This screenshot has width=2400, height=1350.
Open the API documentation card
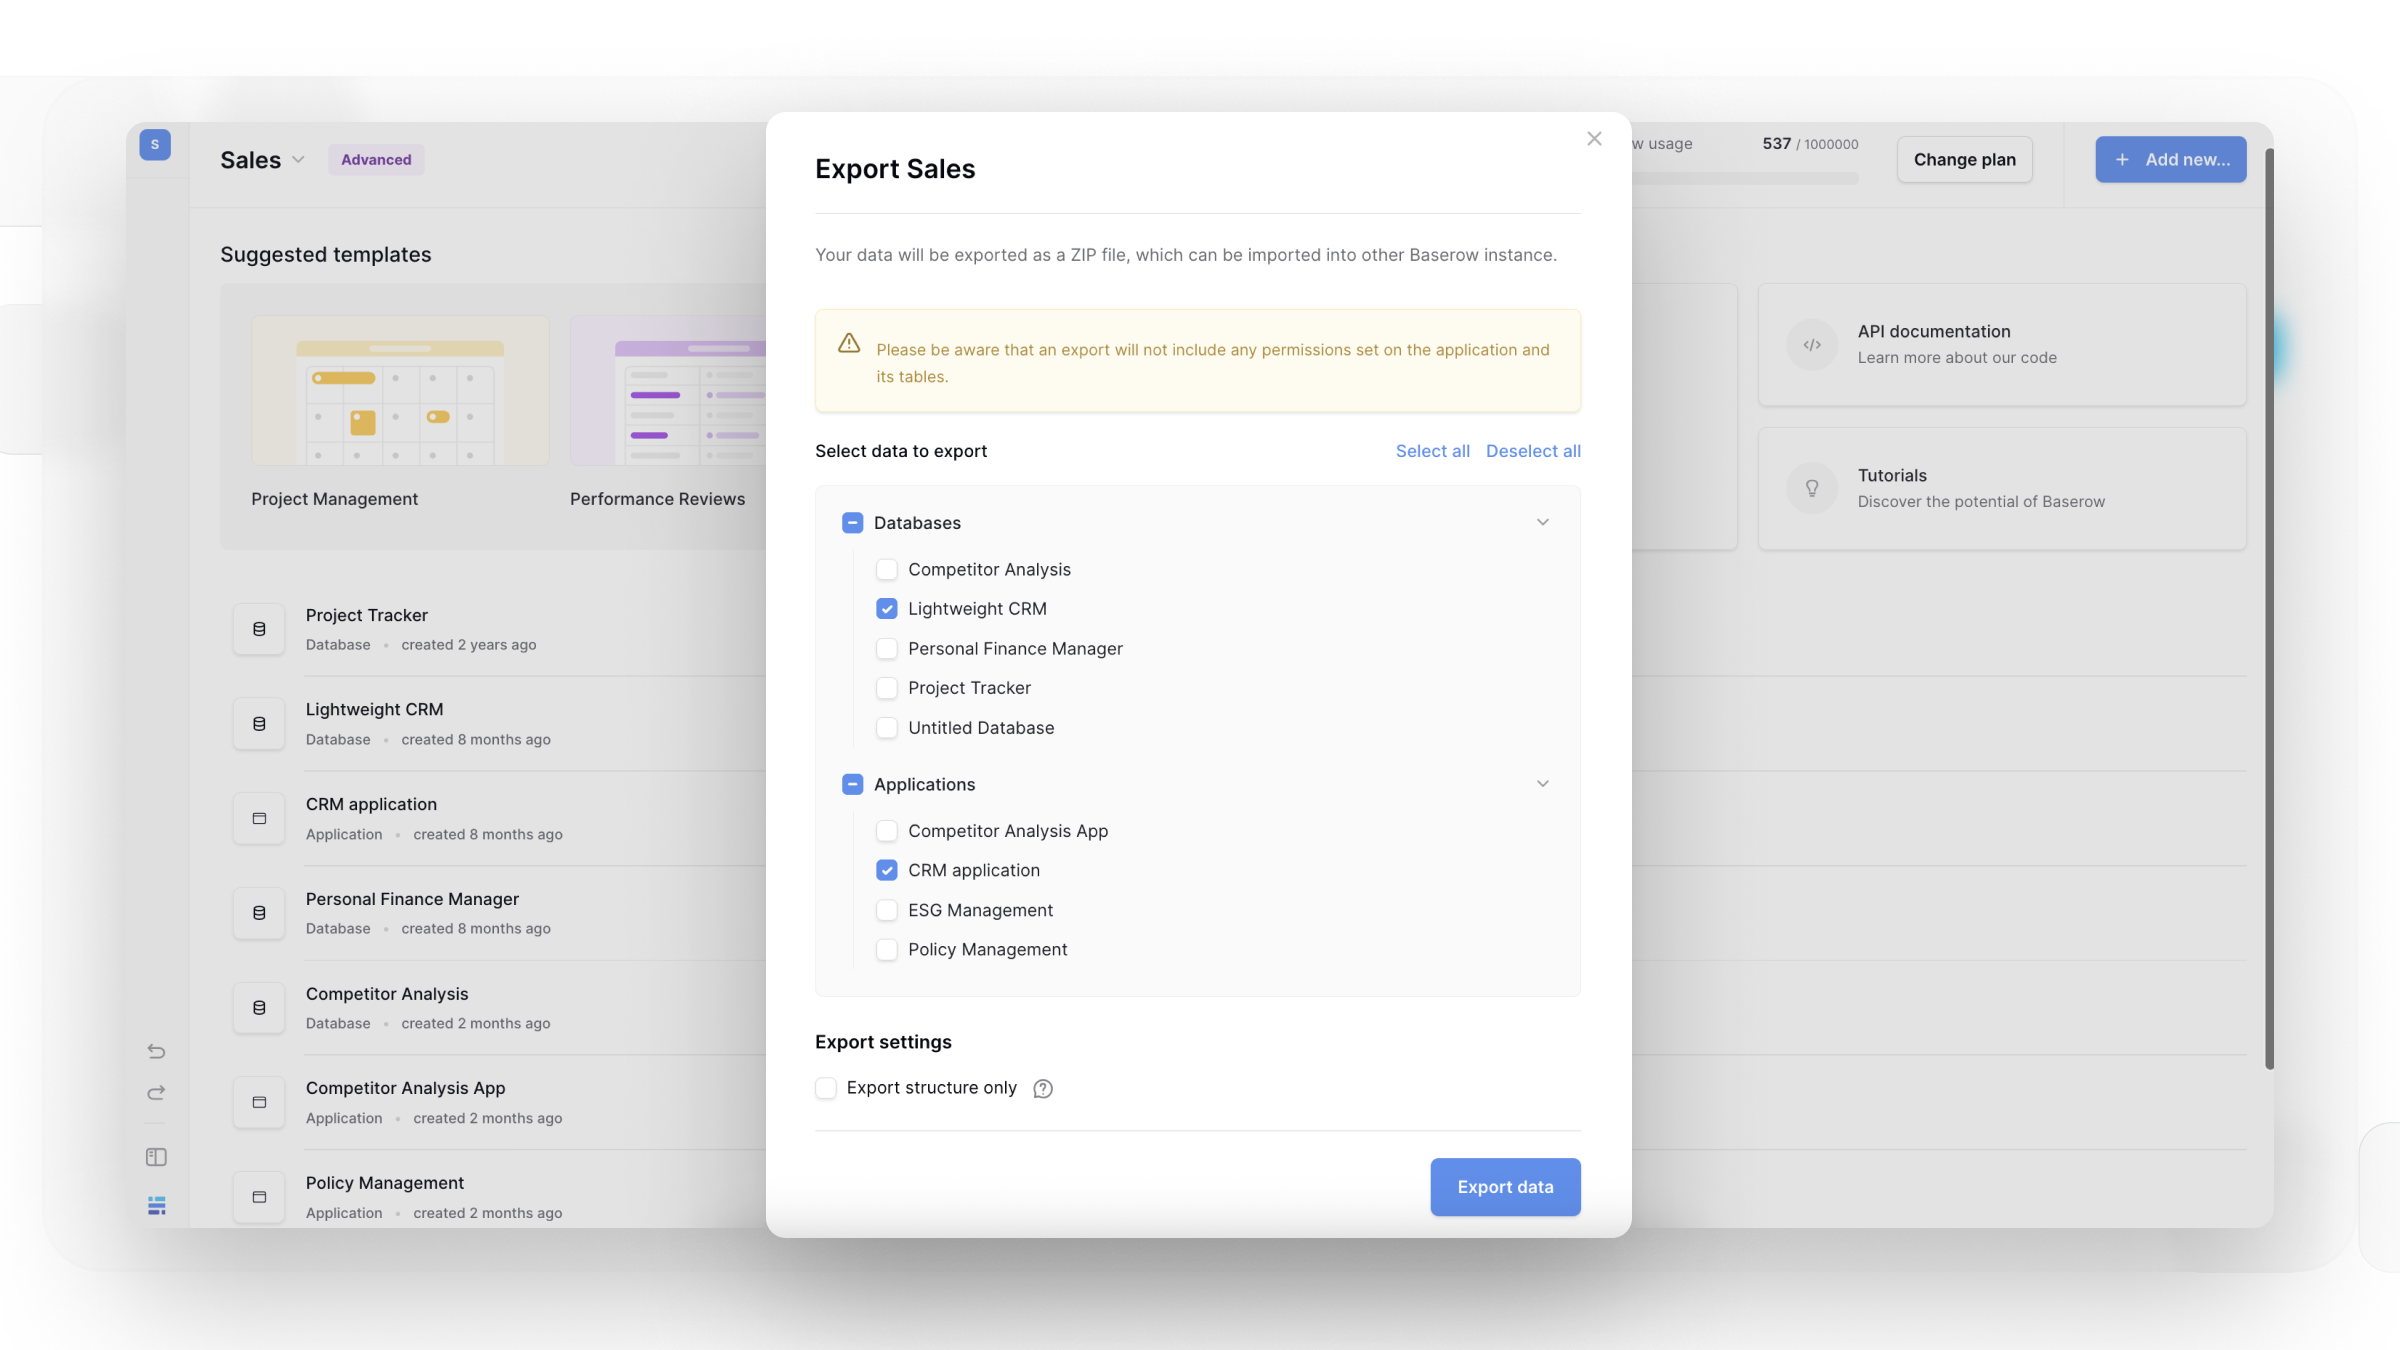coord(2001,345)
